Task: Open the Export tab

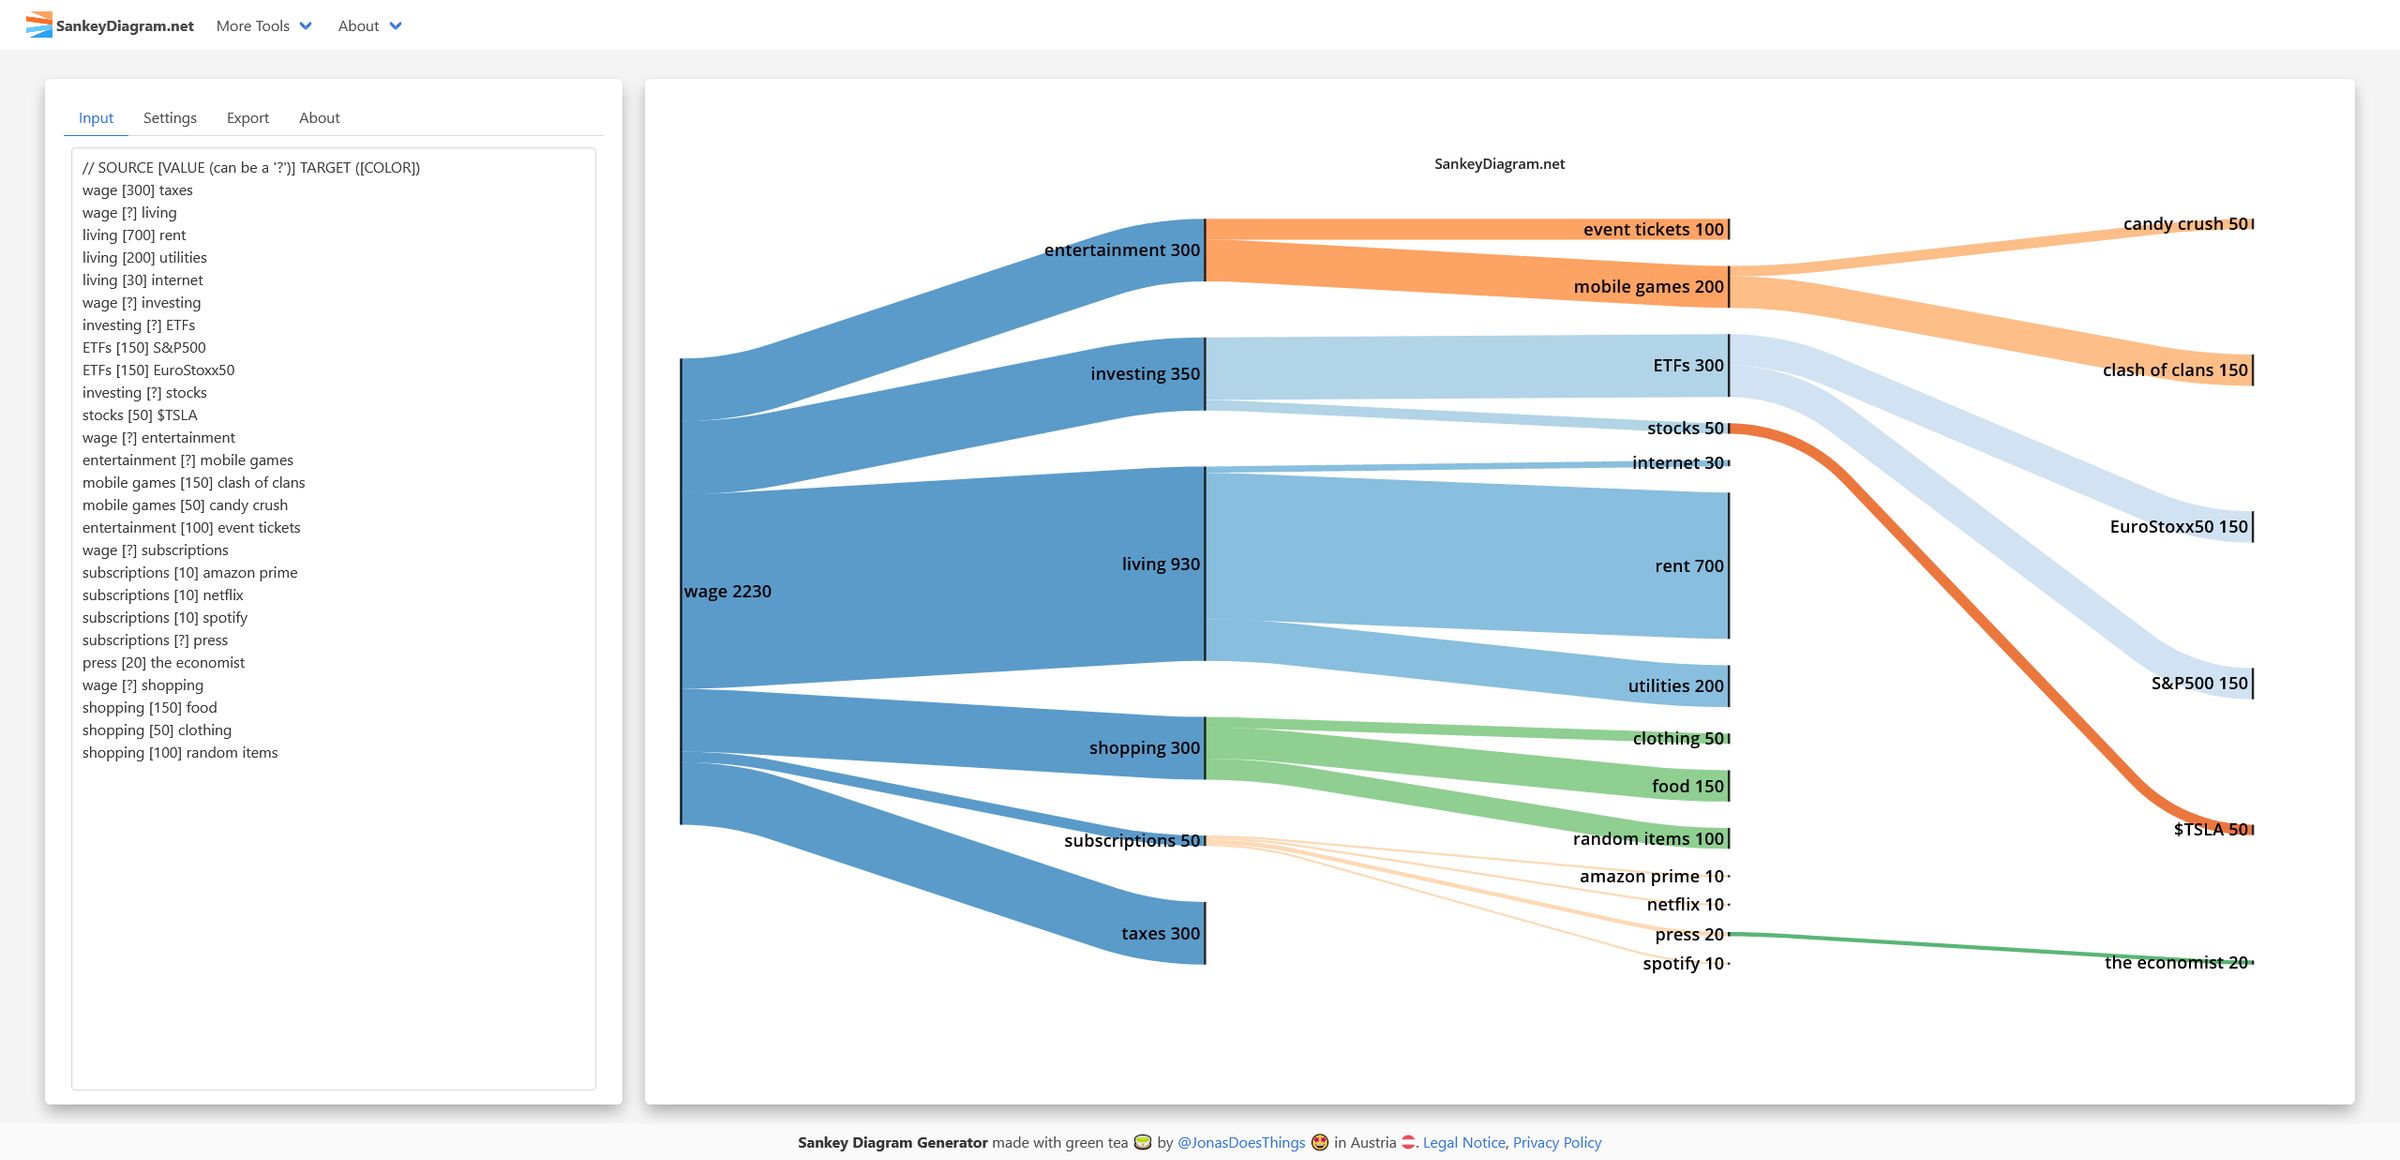Action: (x=247, y=117)
